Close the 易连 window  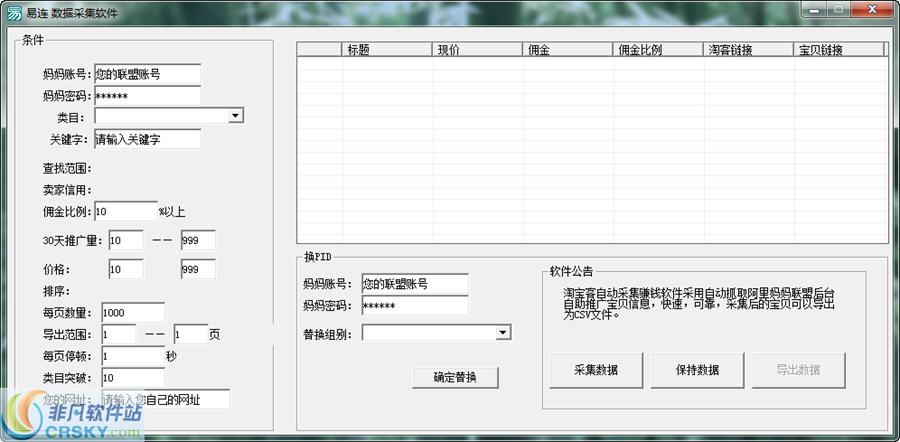872,9
